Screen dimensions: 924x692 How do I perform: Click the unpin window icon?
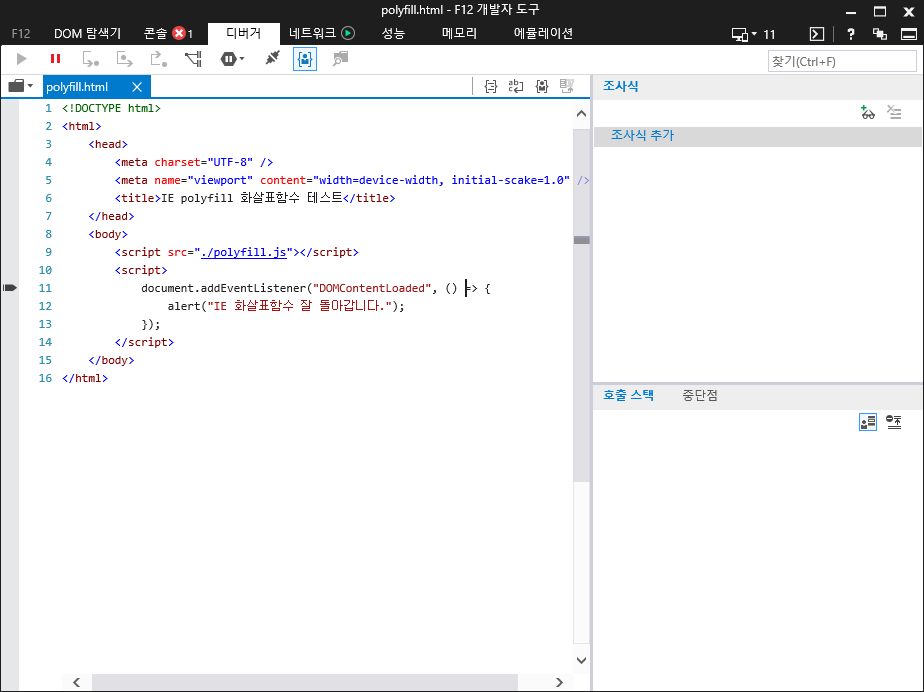click(880, 34)
